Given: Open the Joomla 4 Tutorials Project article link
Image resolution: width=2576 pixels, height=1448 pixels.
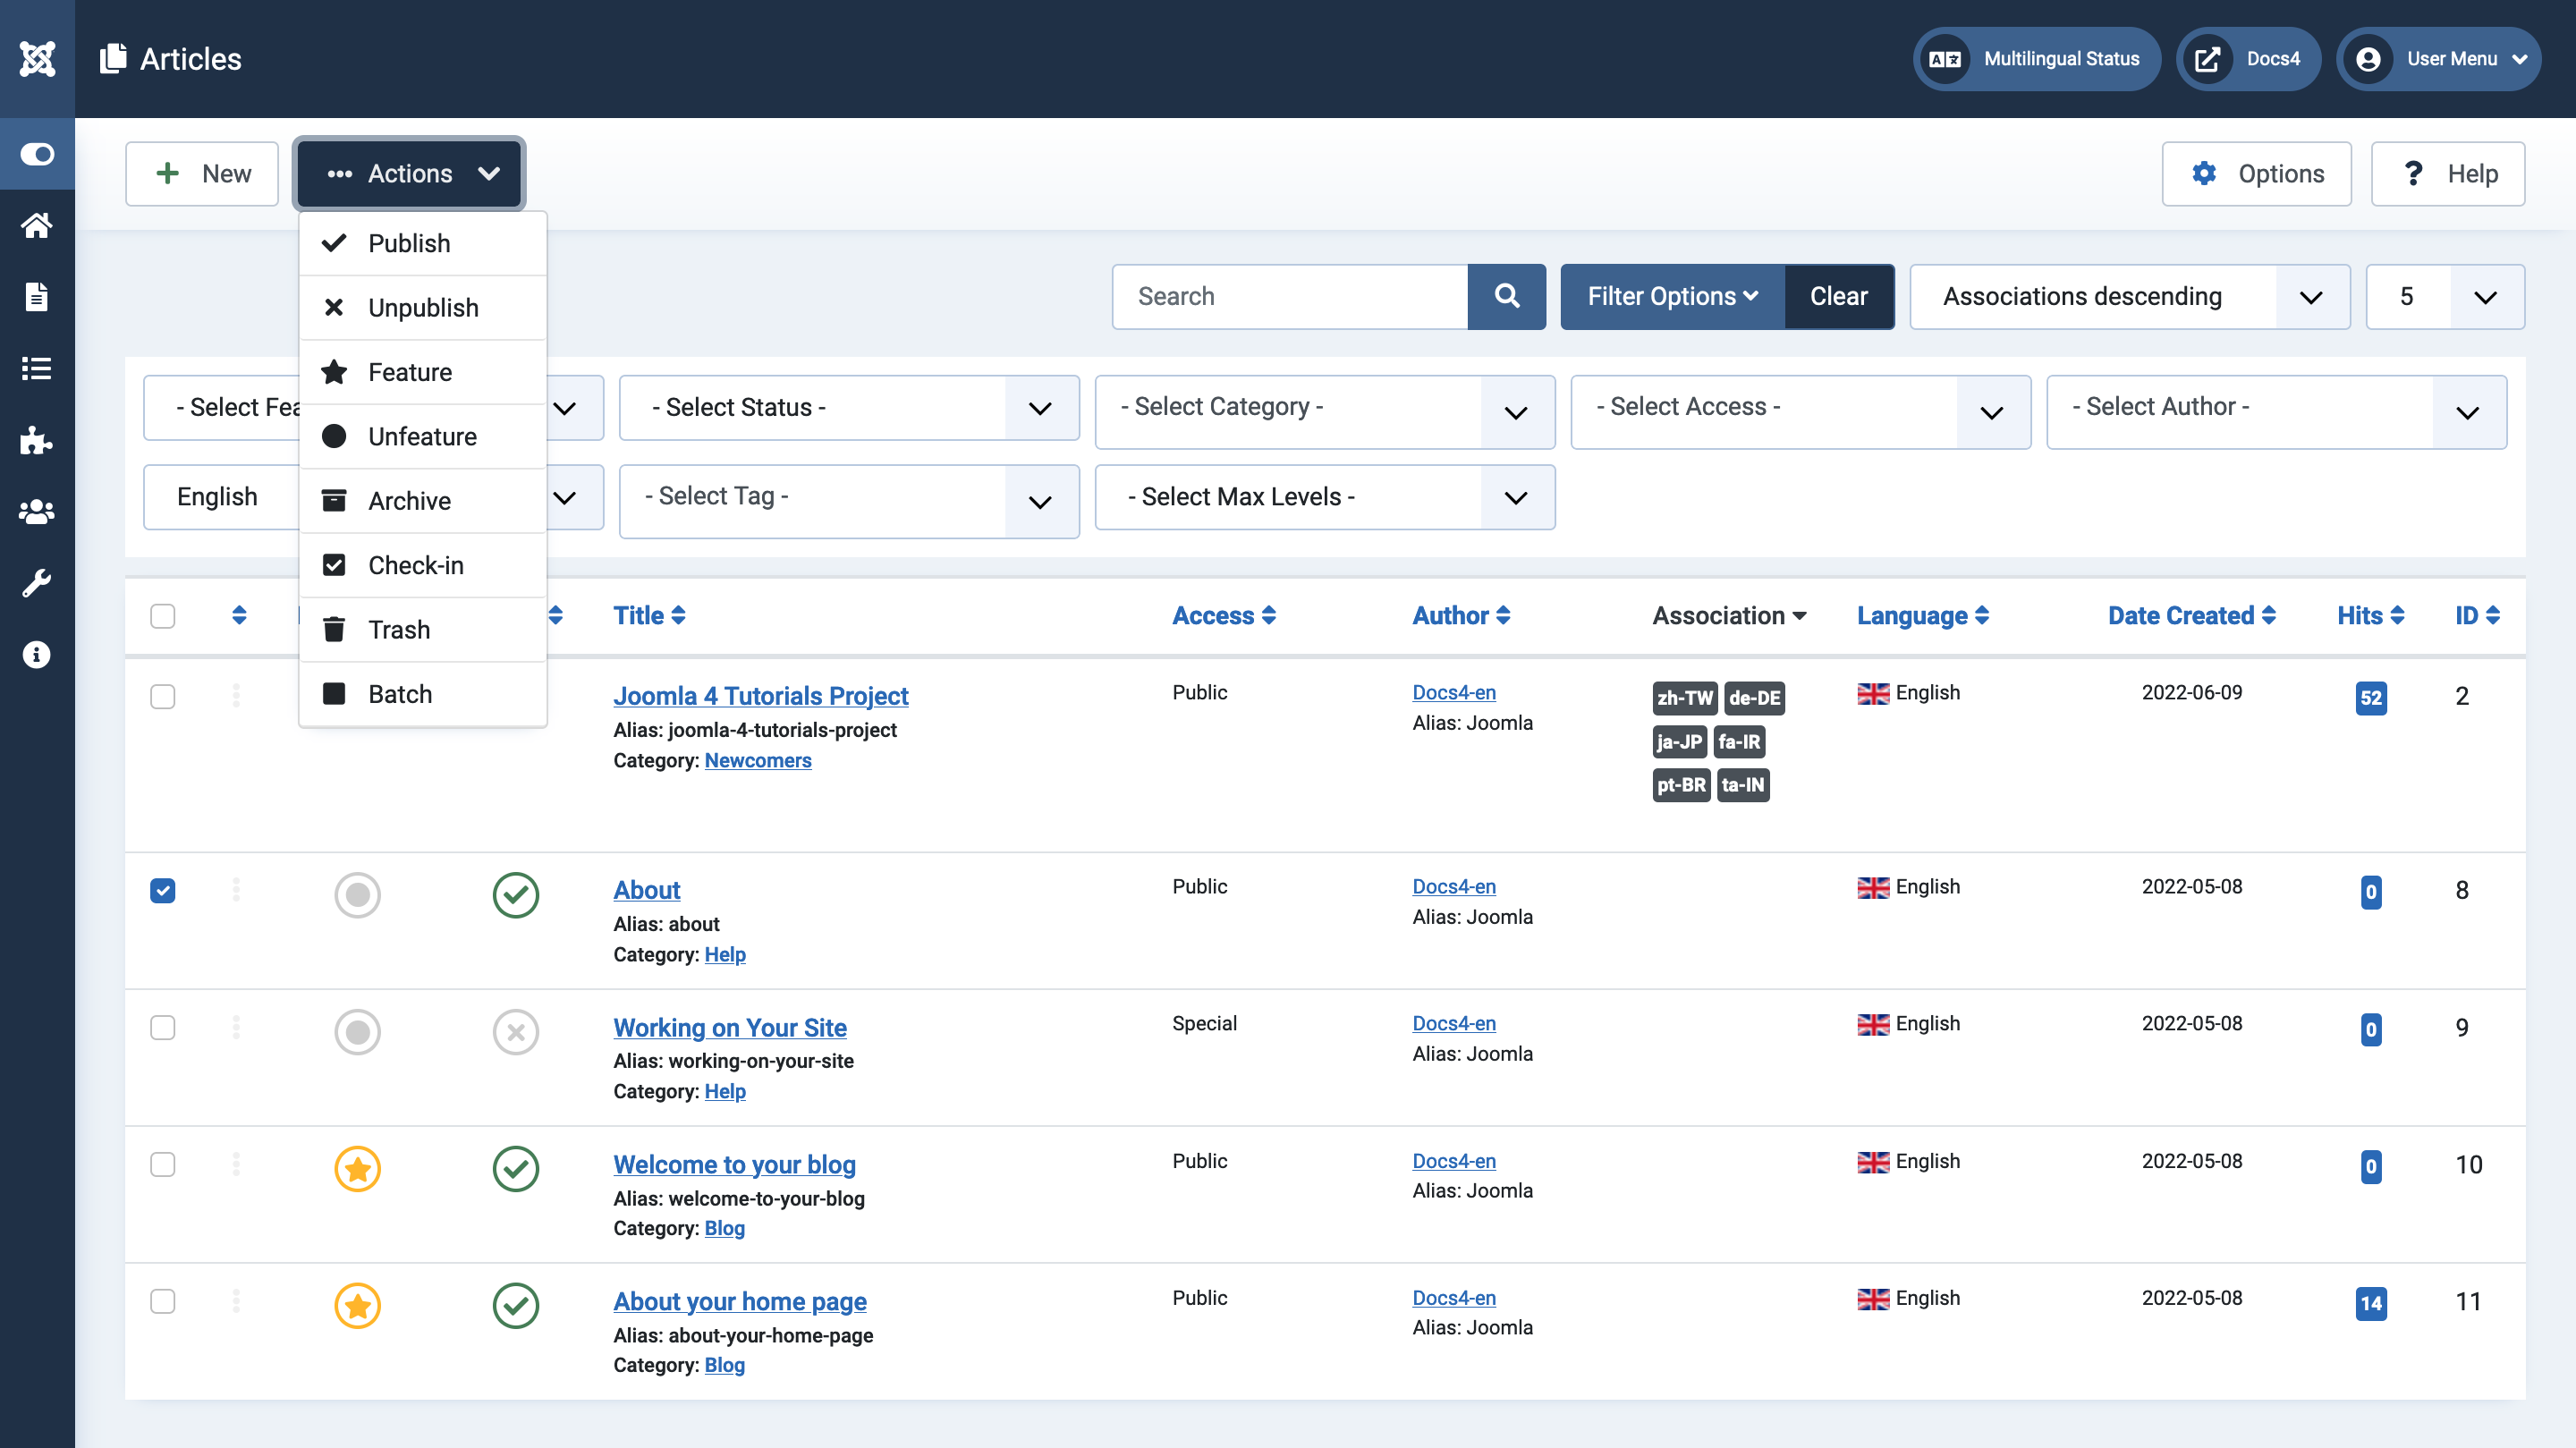Looking at the screenshot, I should tap(760, 695).
